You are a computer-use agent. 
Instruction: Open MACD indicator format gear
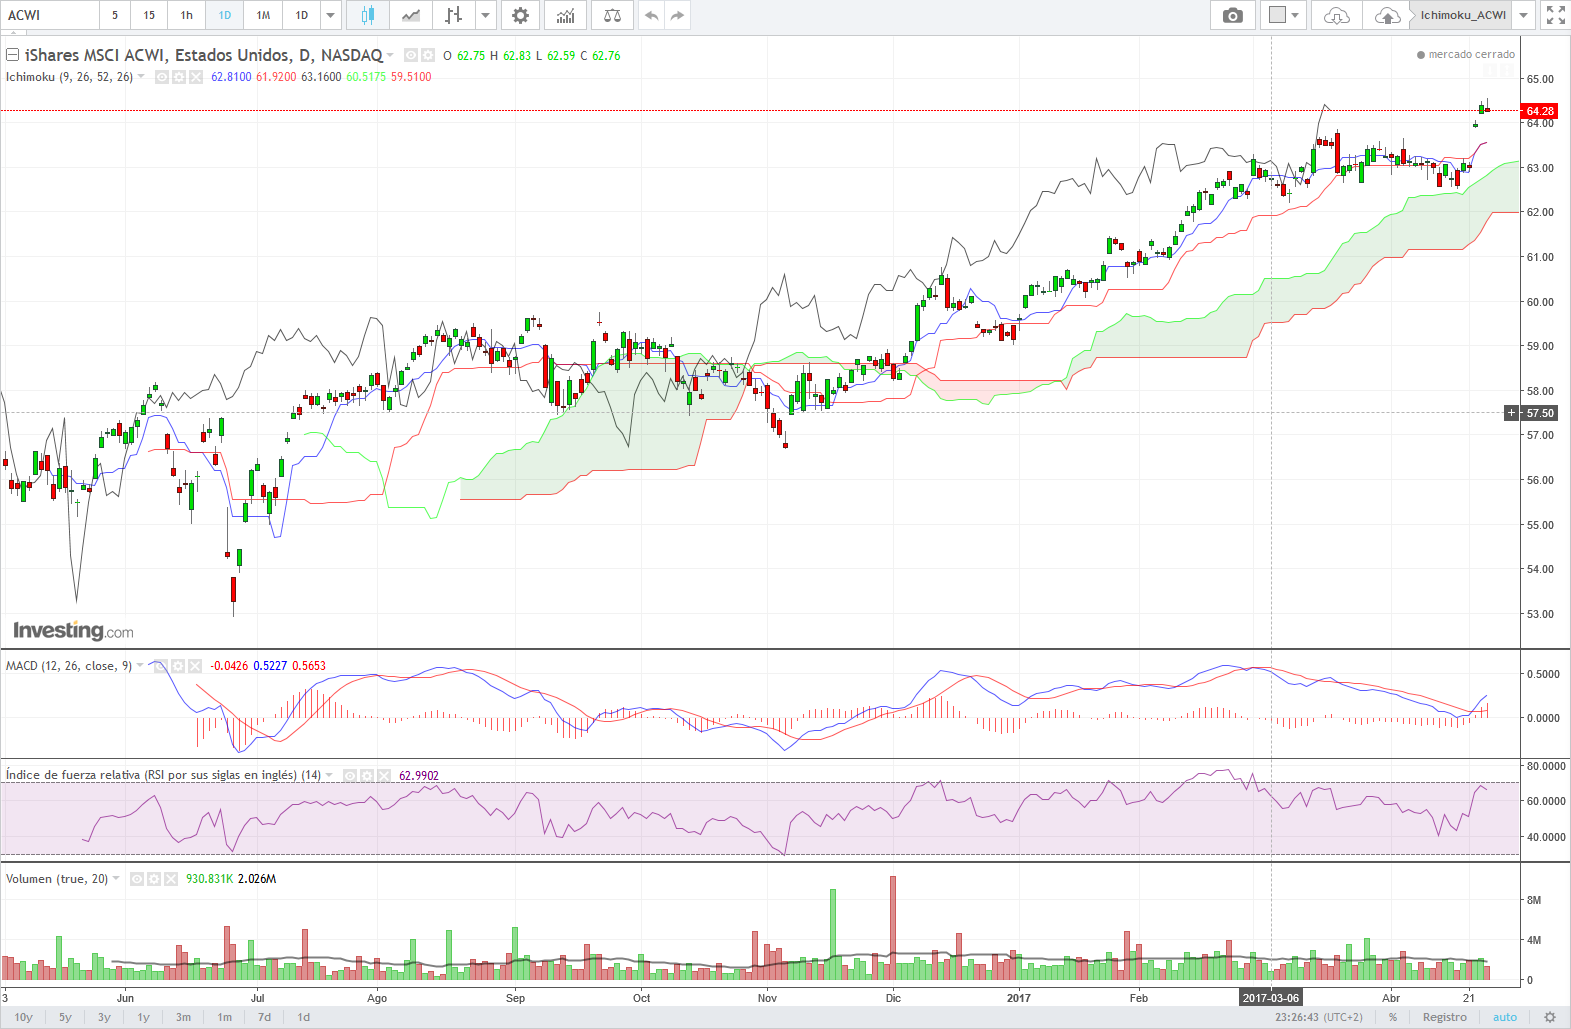point(178,666)
